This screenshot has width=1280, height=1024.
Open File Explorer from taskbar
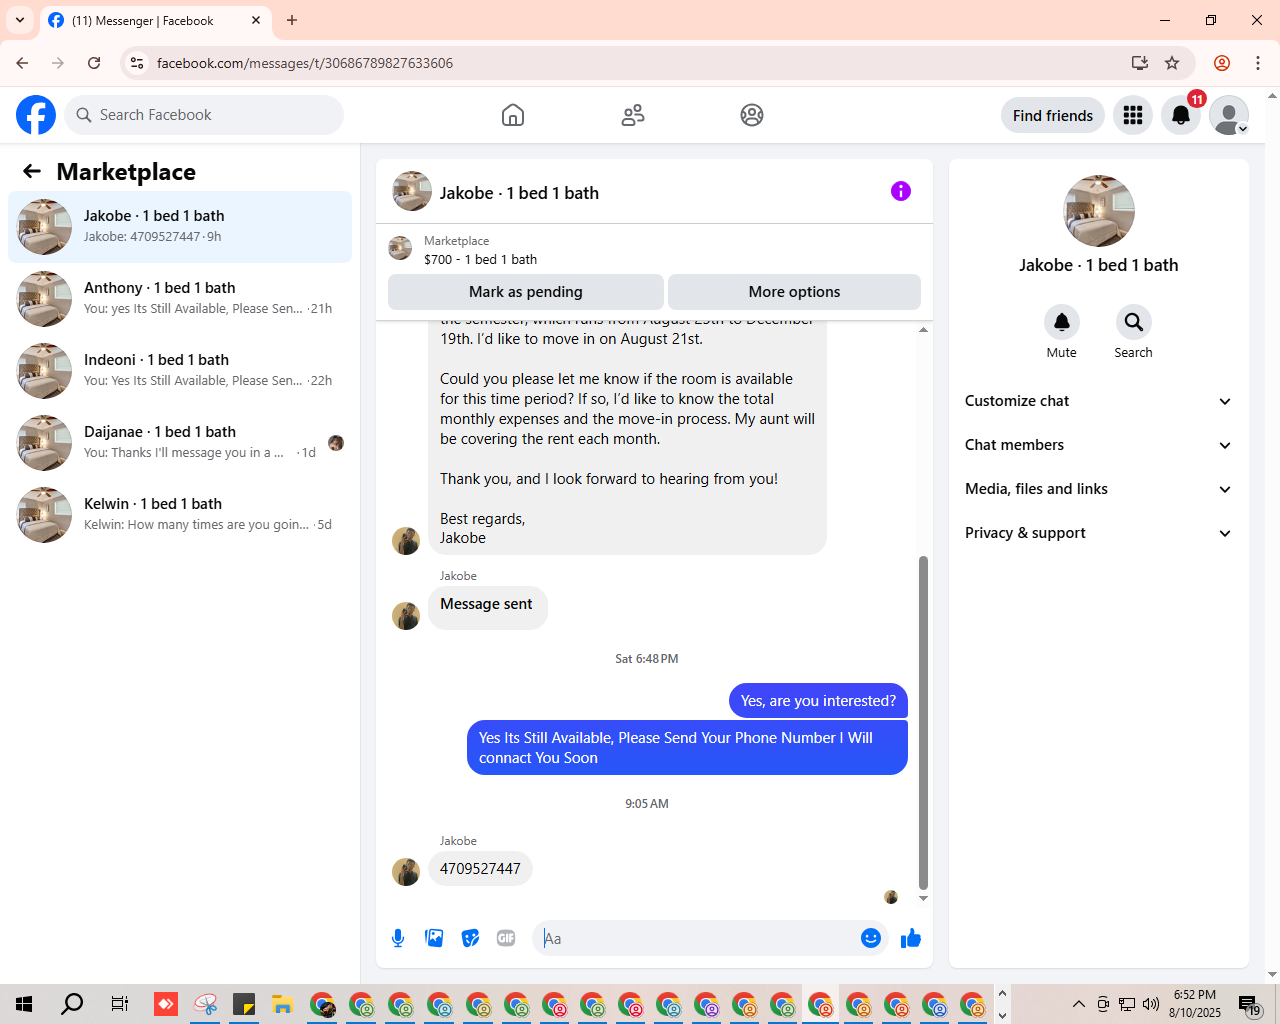pos(282,1004)
